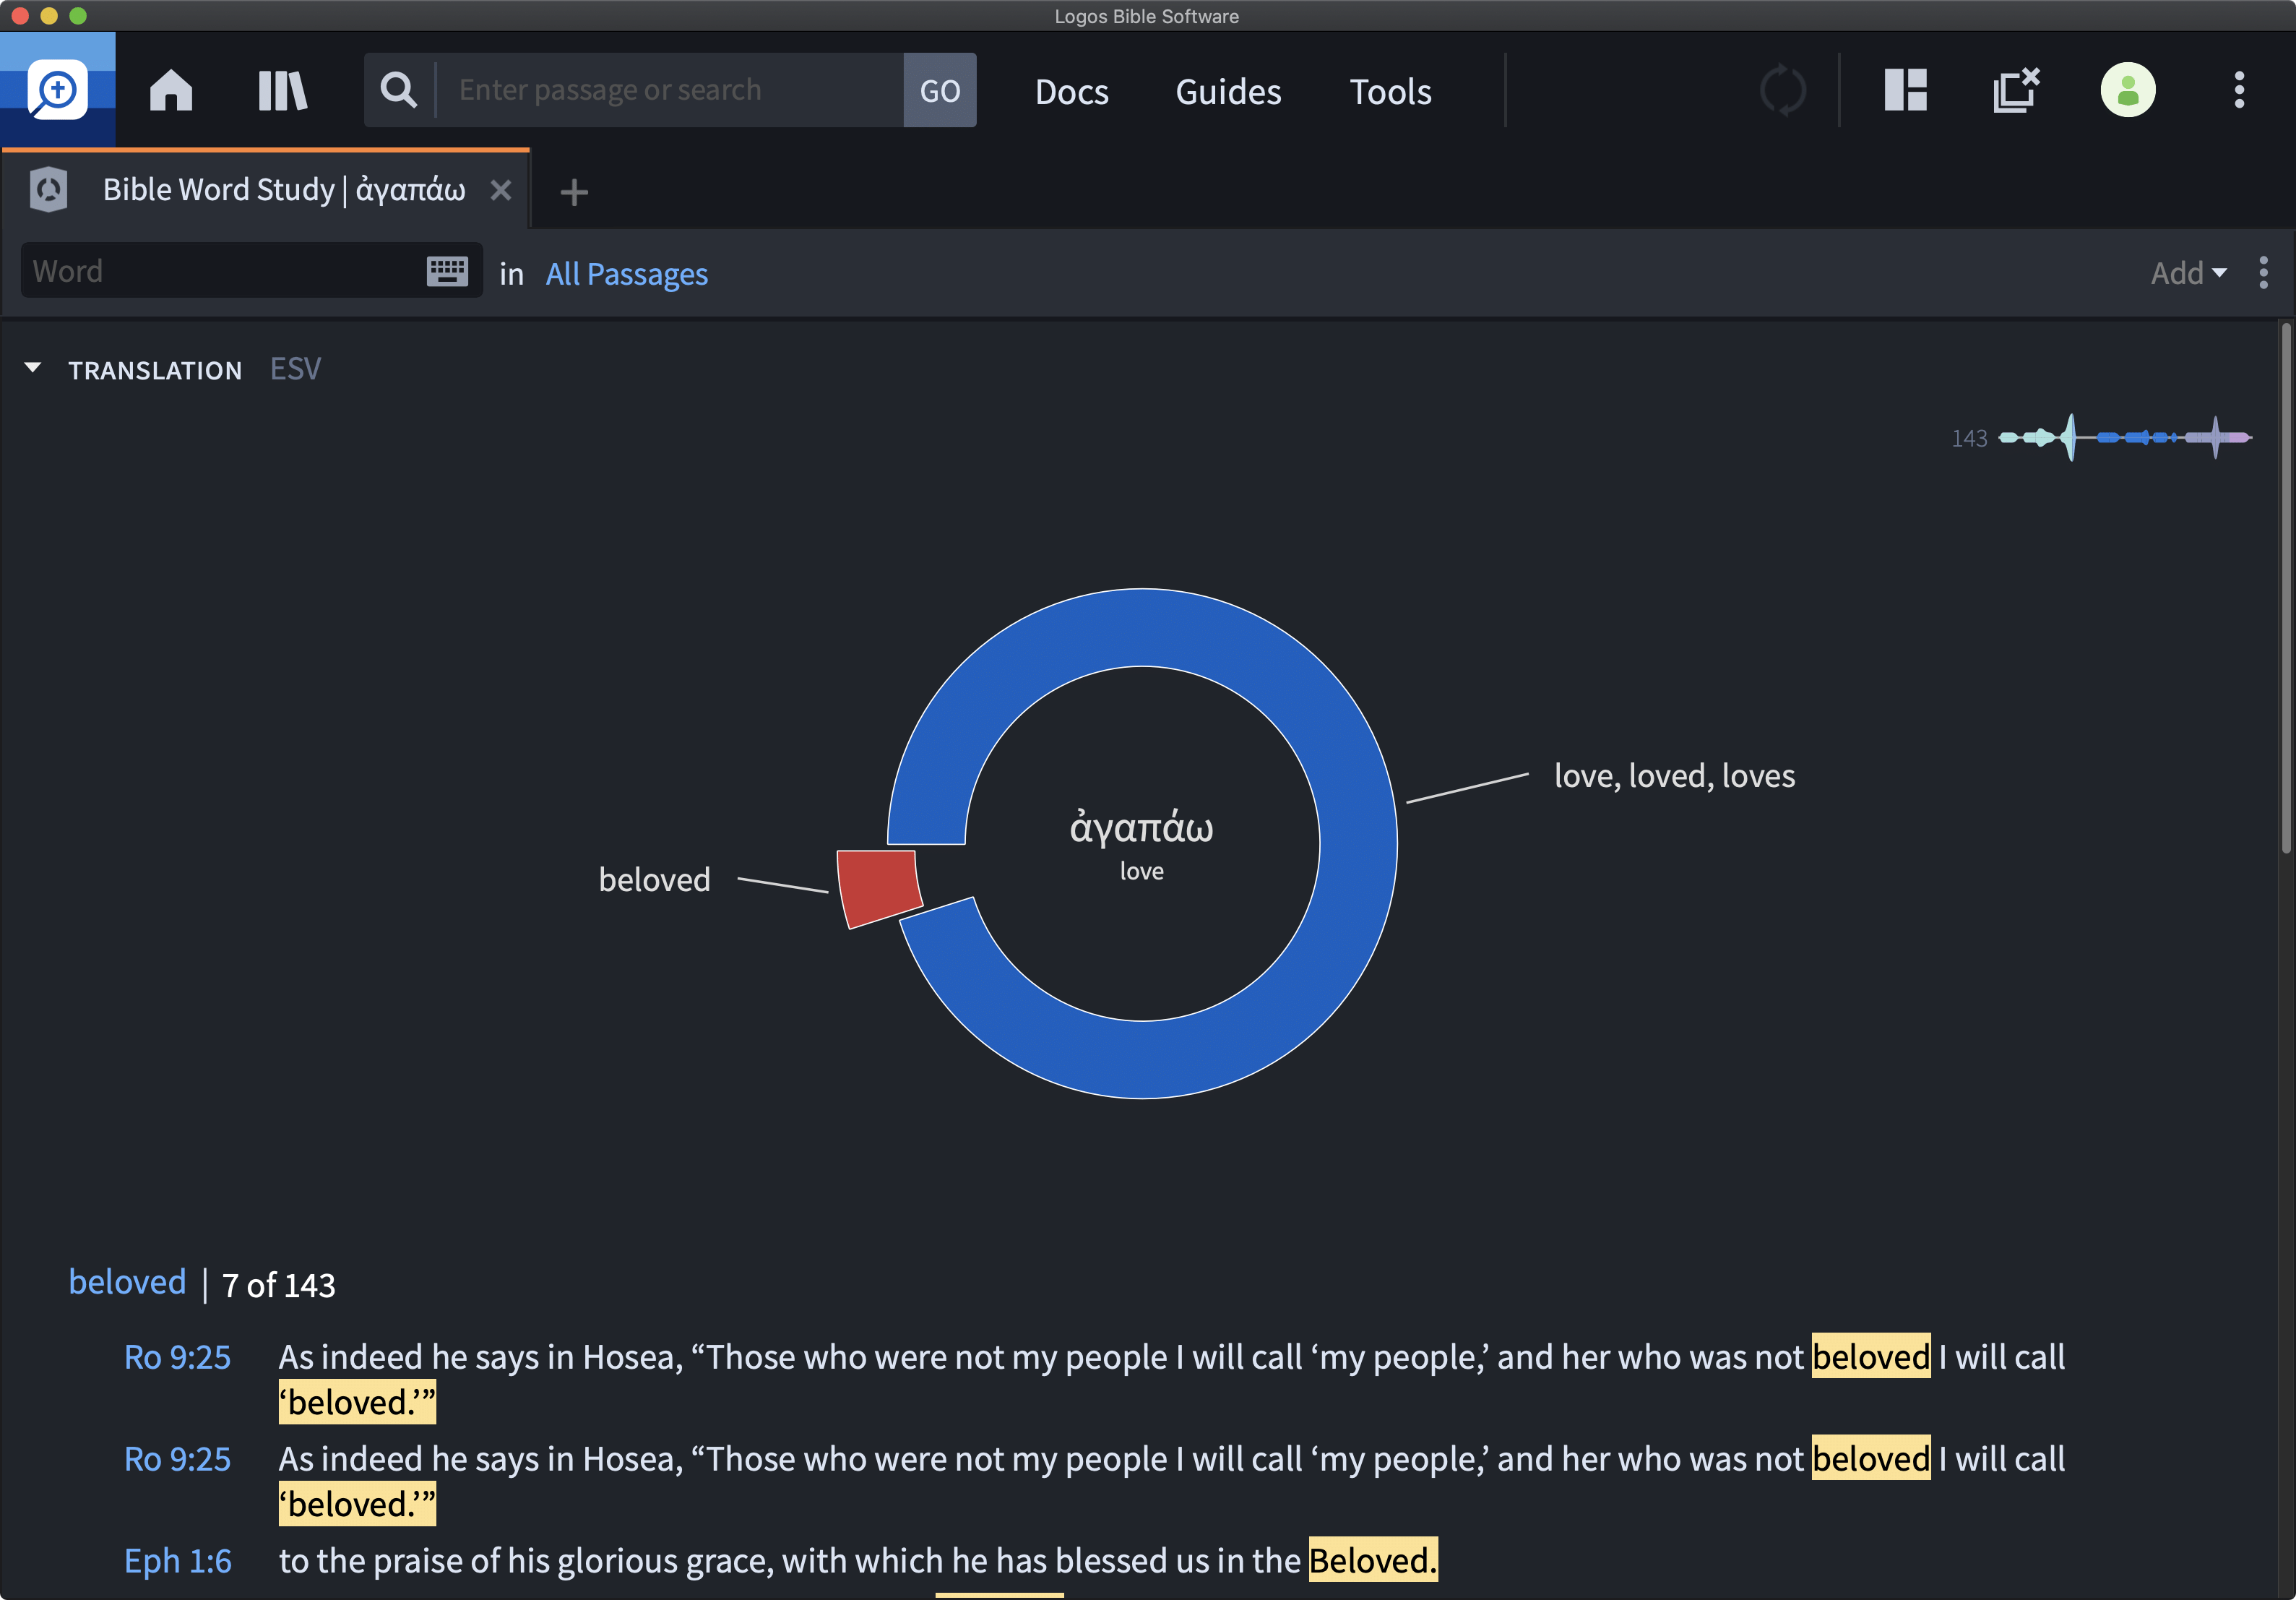Click the Bible Word Study panel icon
The width and height of the screenshot is (2296, 1600).
[x=49, y=189]
